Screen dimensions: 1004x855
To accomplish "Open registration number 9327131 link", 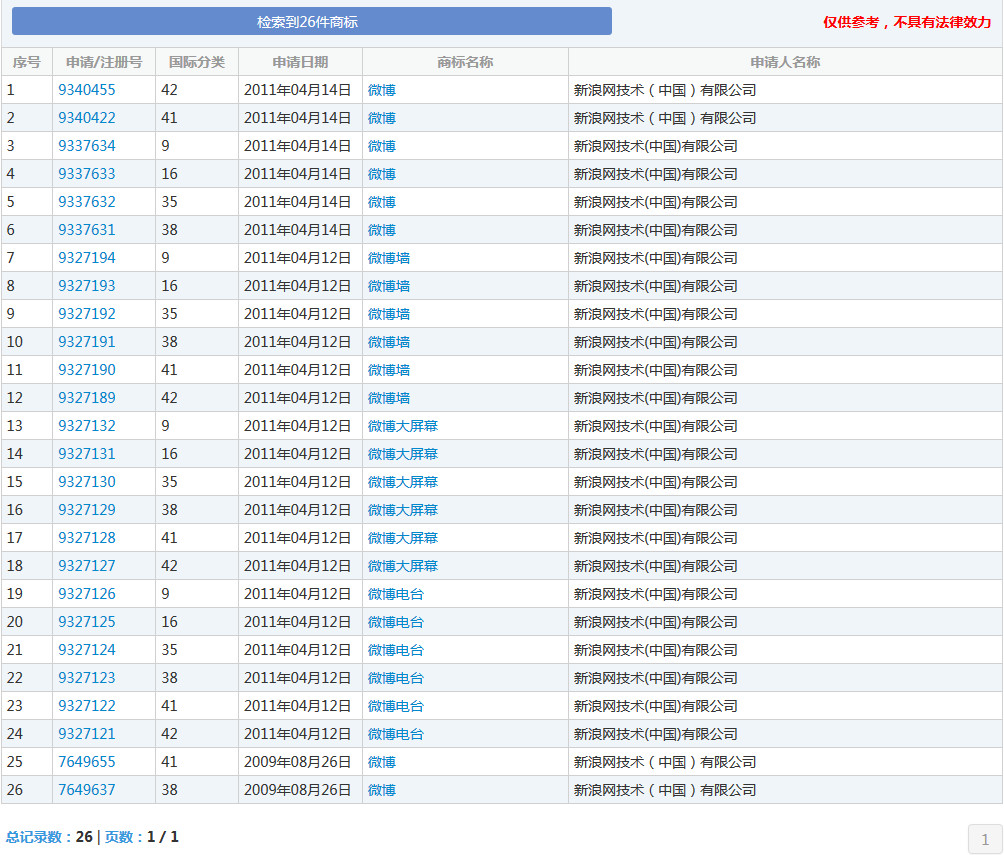I will coord(86,454).
